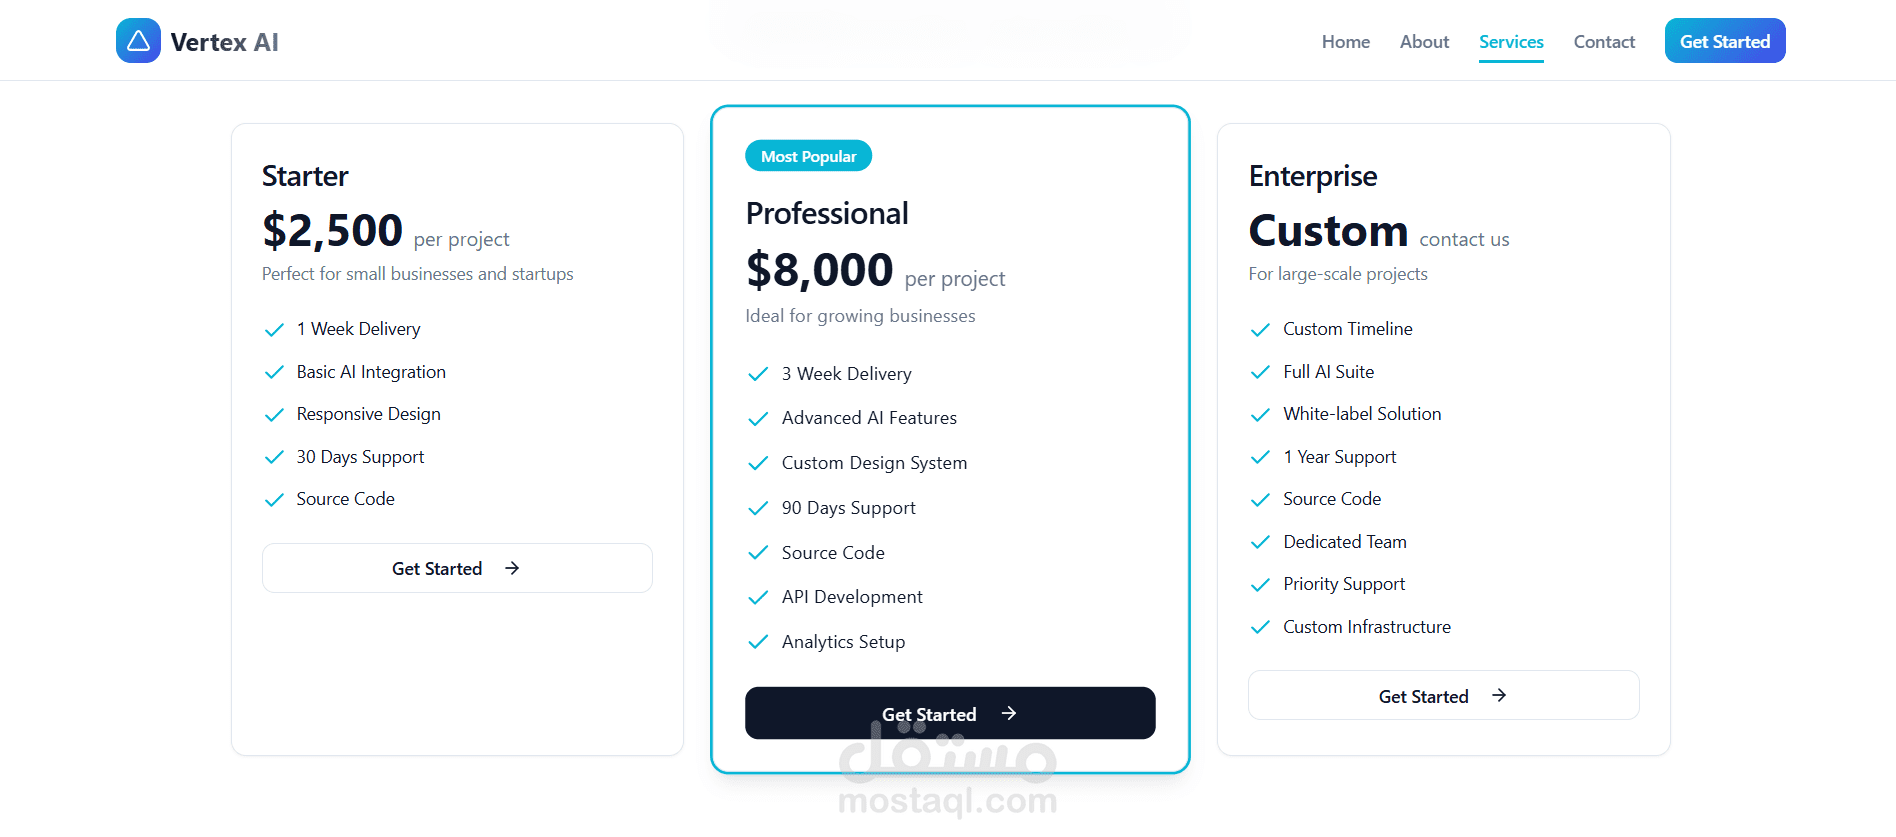Click the arrow in Enterprise Get Started button
Viewport: 1896px width, 837px height.
[x=1499, y=695]
